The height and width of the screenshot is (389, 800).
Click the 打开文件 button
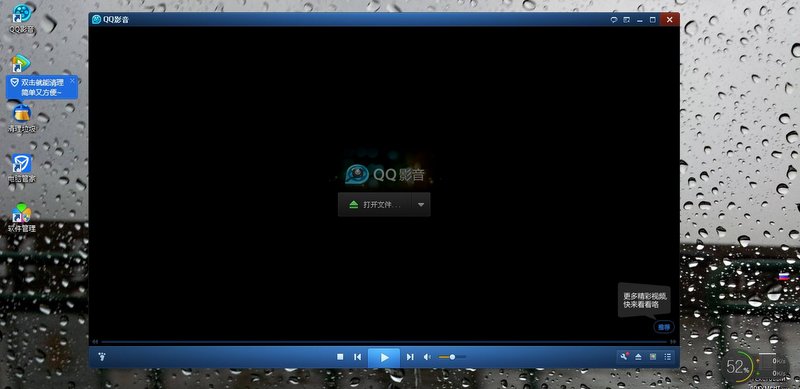[x=374, y=205]
